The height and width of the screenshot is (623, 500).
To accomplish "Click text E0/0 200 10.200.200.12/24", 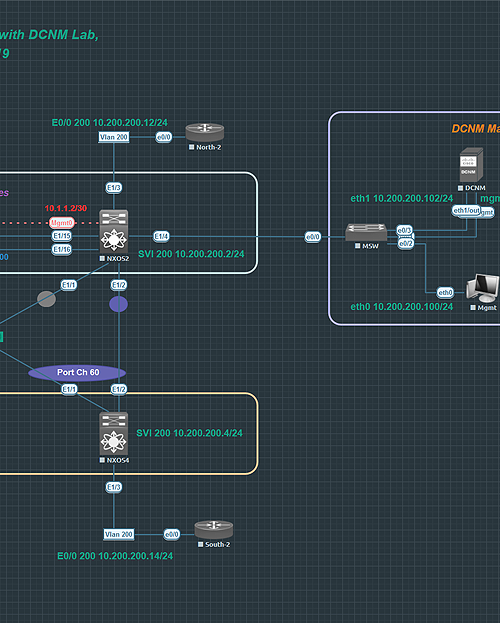I will 110,122.
